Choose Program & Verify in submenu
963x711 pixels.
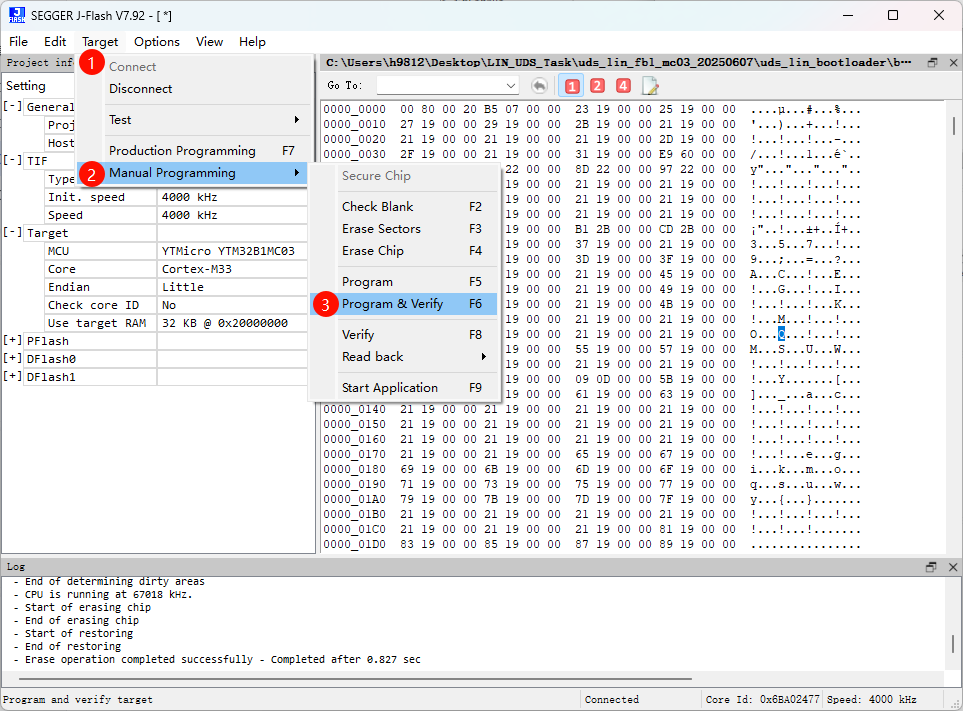[405, 304]
